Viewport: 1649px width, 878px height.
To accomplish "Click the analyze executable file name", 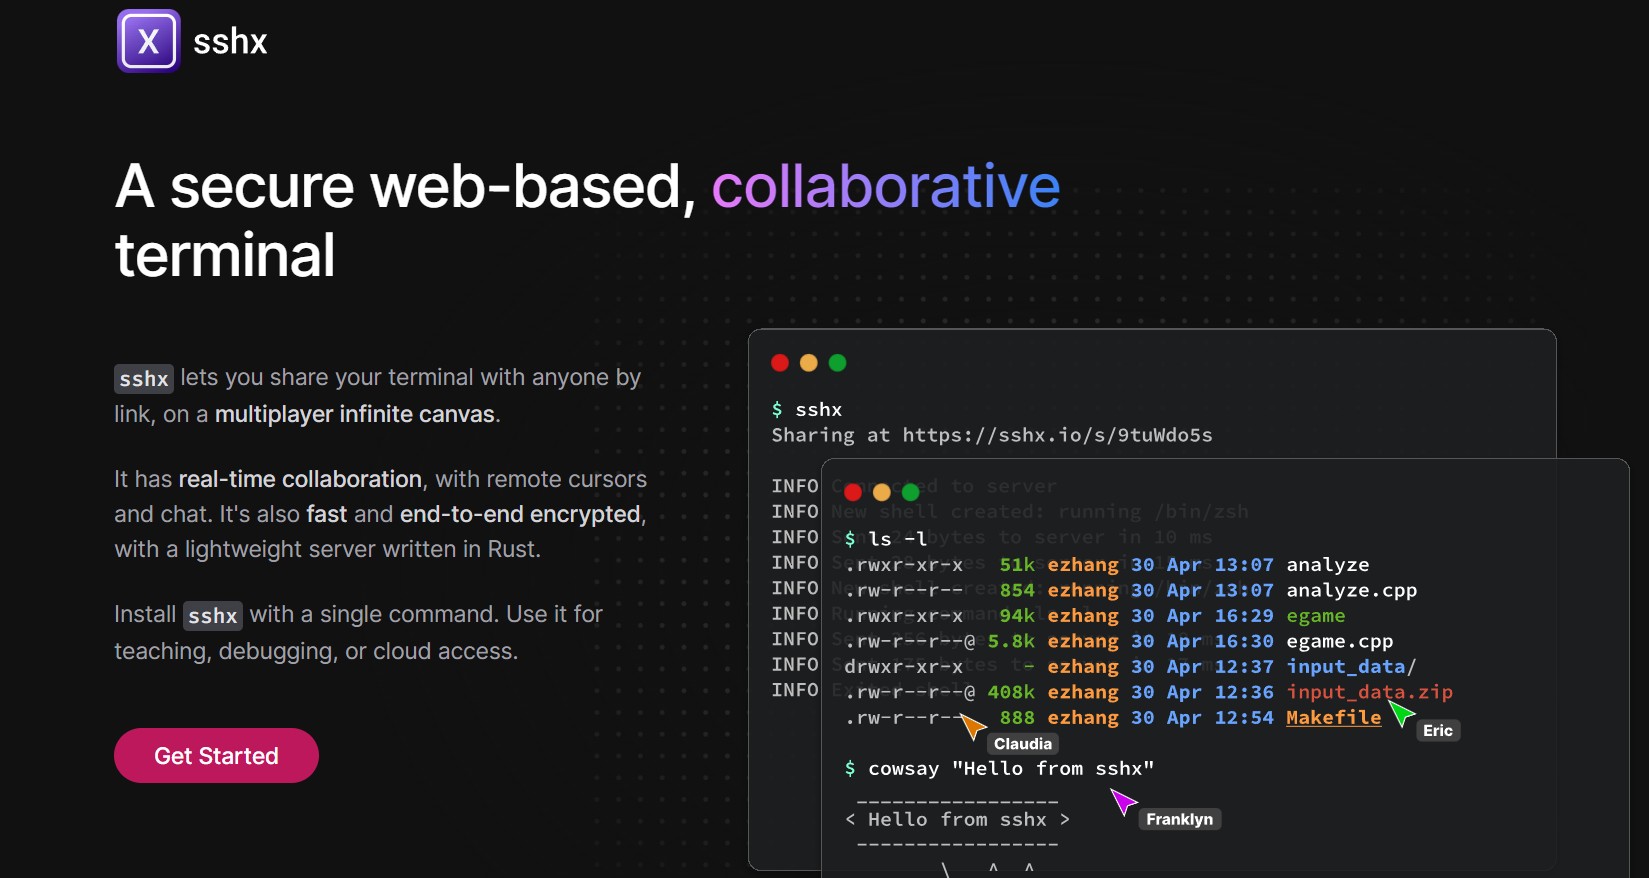I will tap(1327, 565).
